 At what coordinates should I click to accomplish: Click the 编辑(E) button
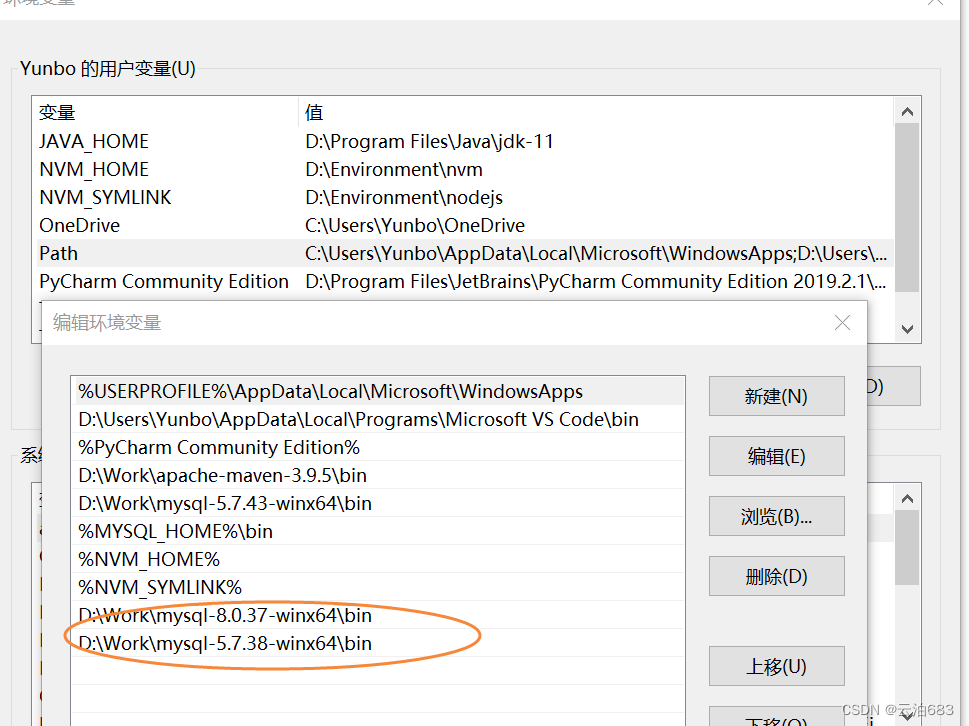776,455
